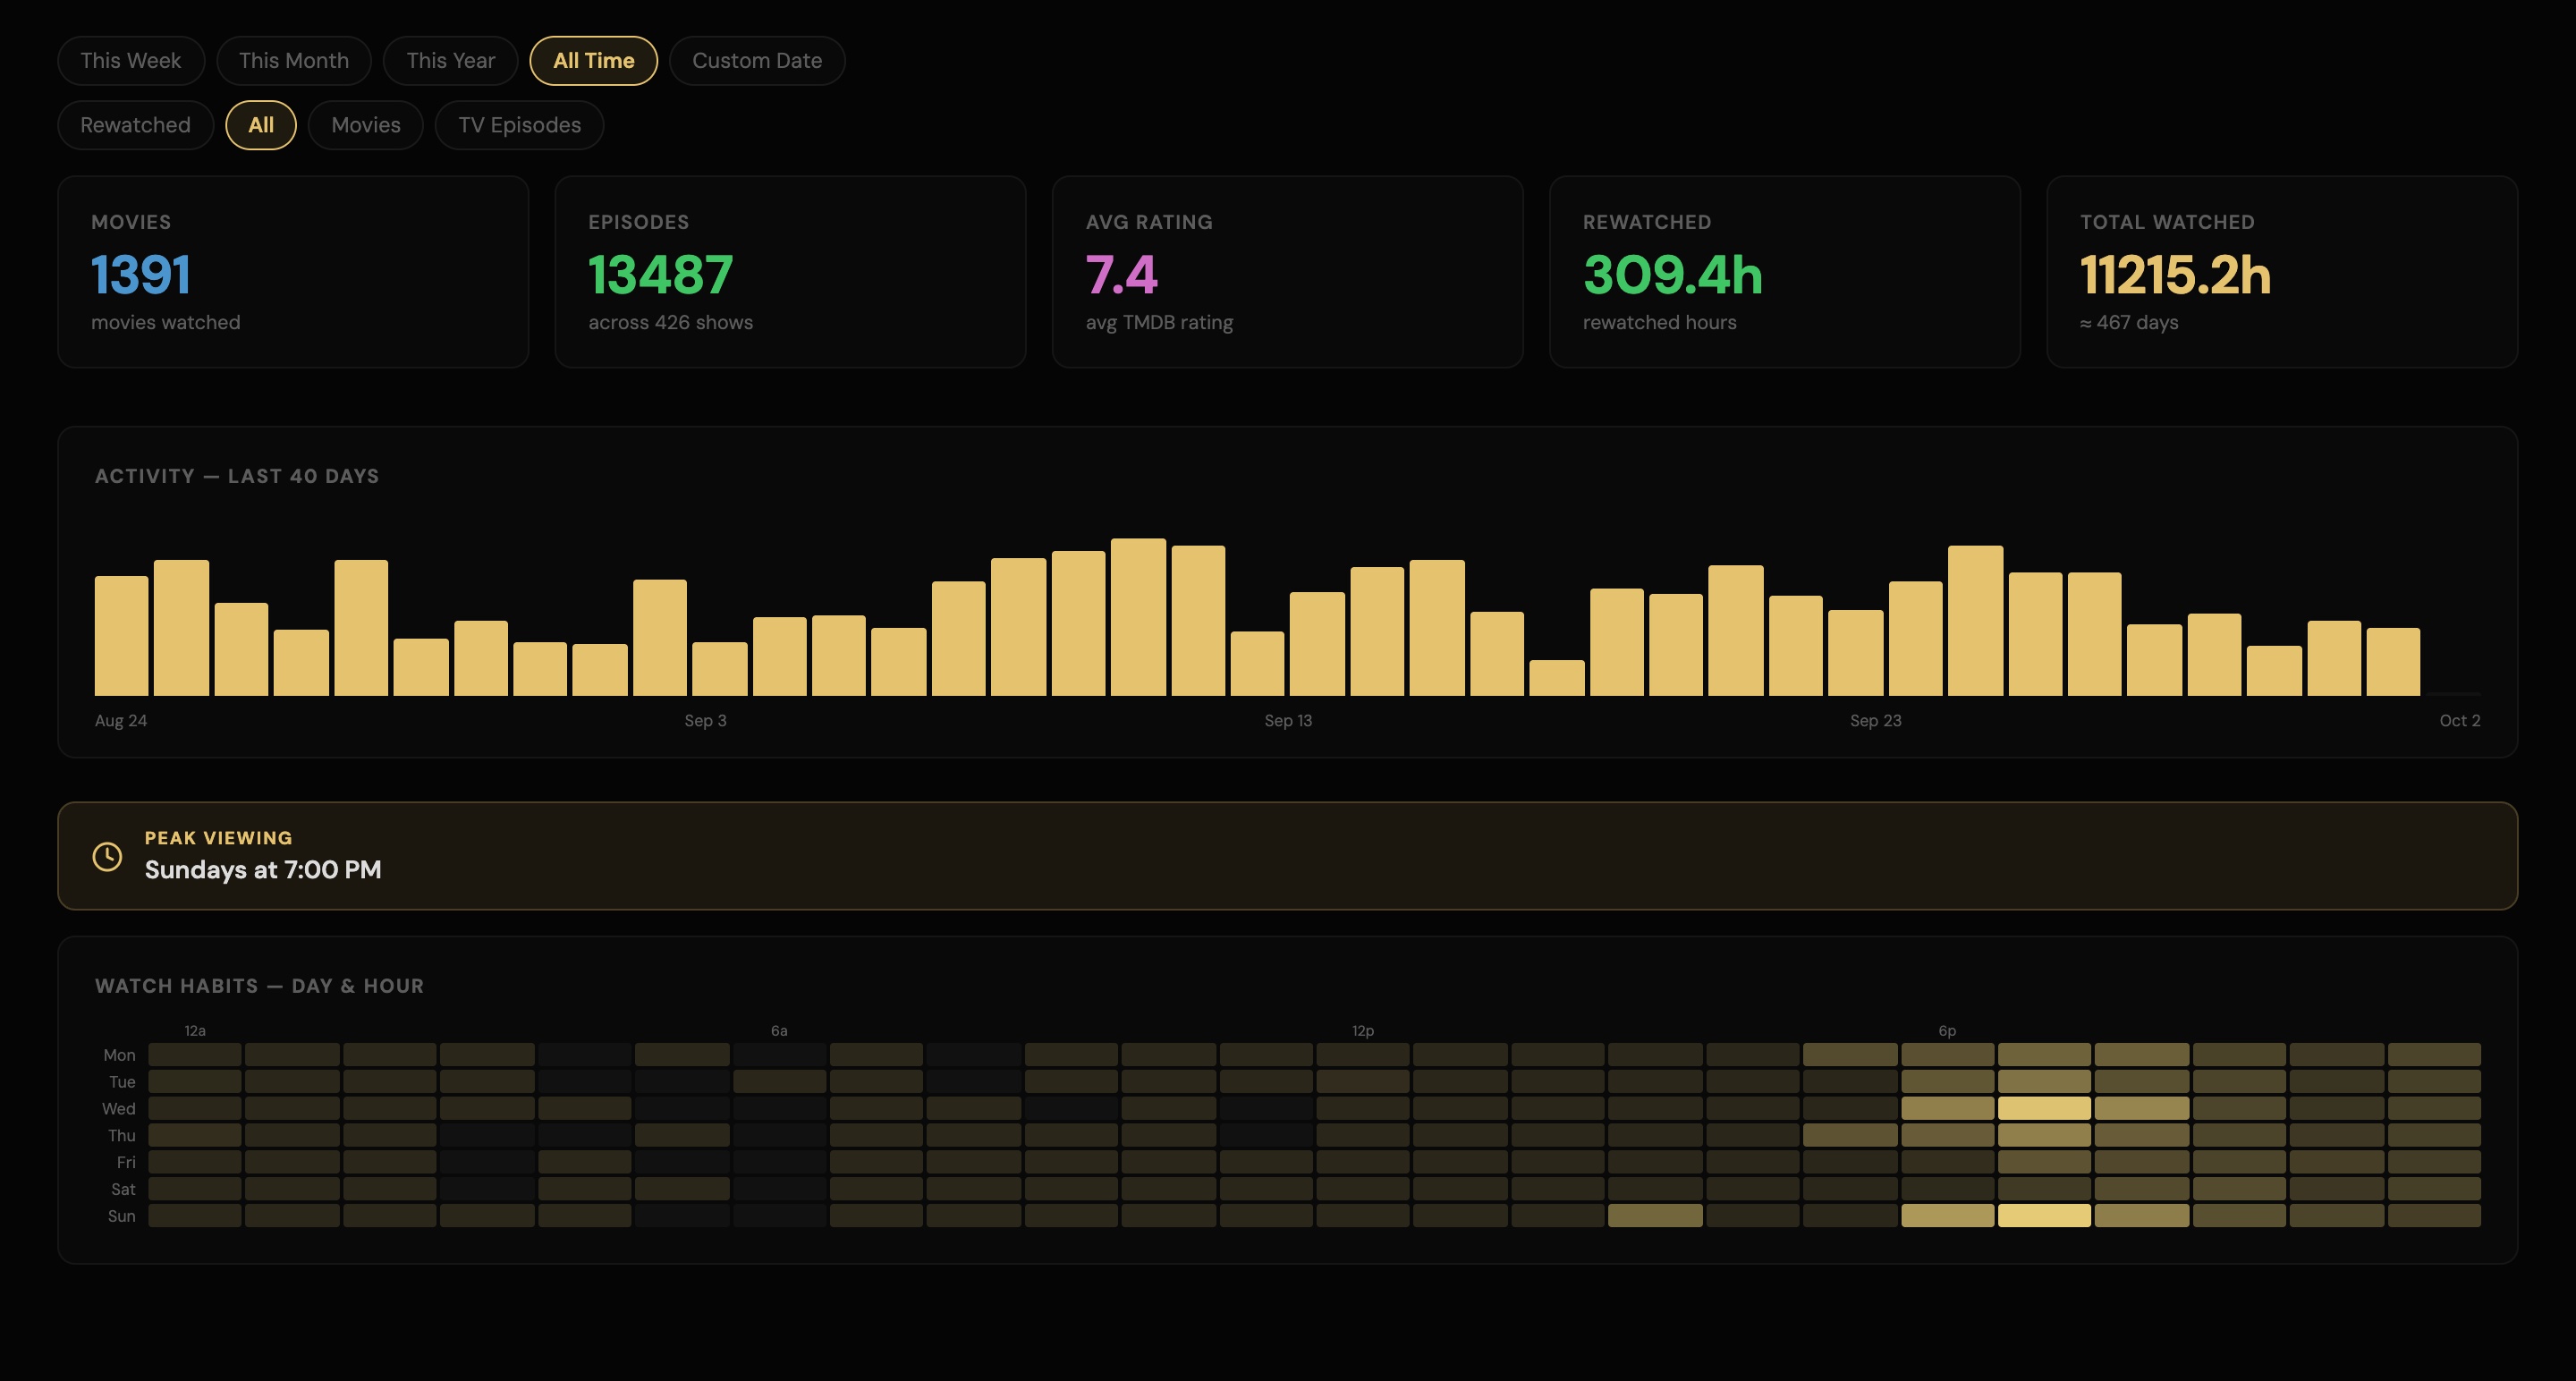This screenshot has height=1381, width=2576.
Task: Click the 6a hour label
Action: pyautogui.click(x=779, y=1031)
